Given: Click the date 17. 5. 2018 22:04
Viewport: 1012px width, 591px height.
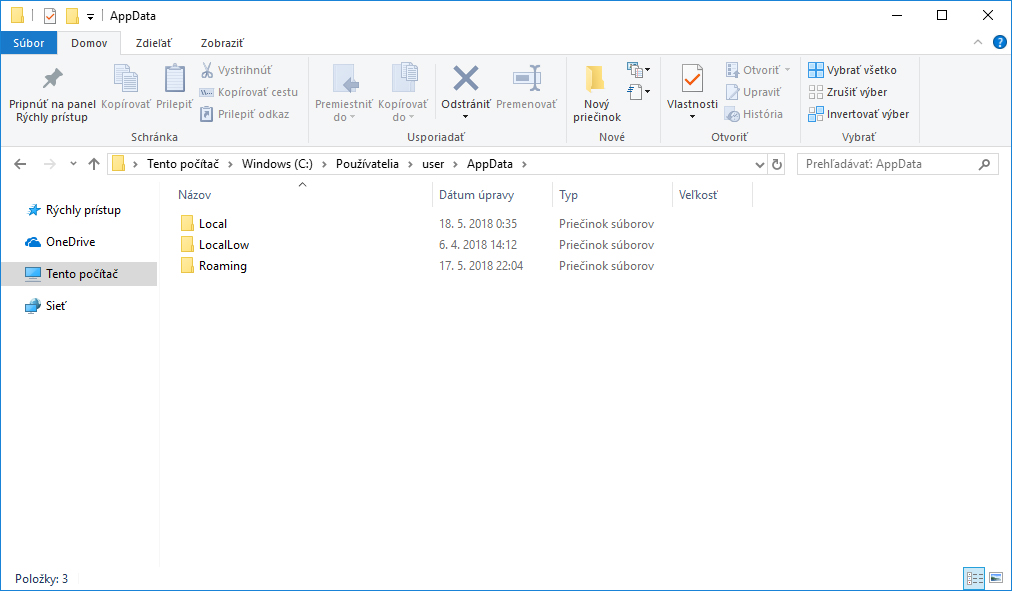Looking at the screenshot, I should [x=481, y=266].
